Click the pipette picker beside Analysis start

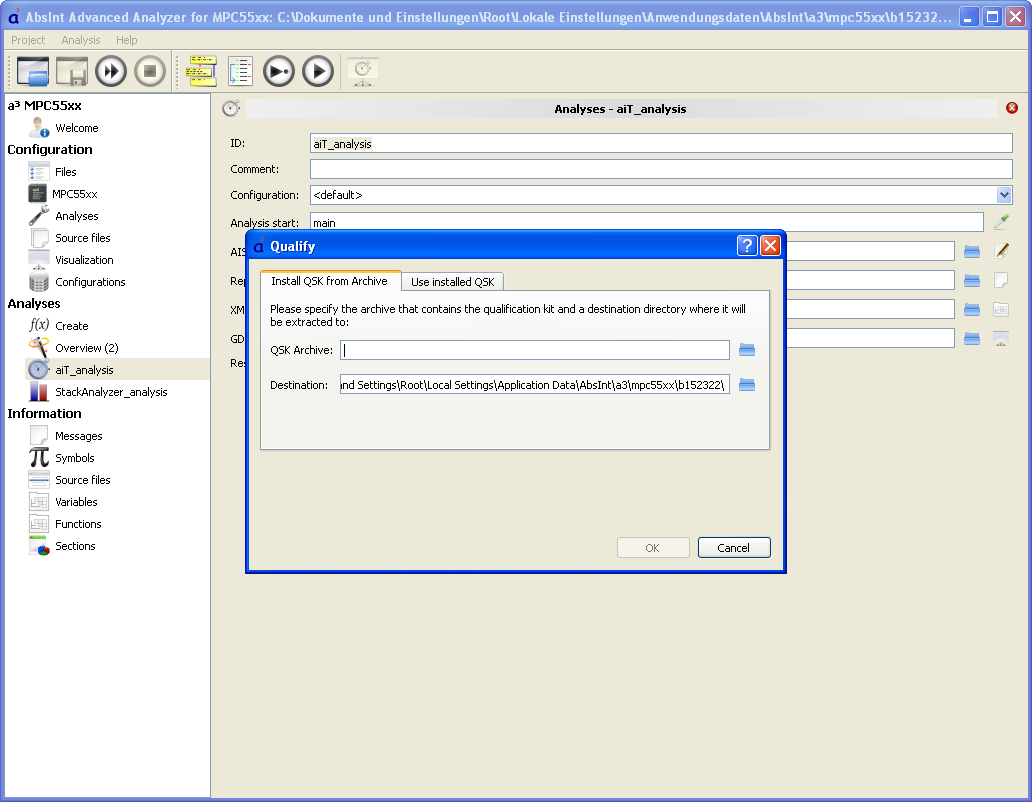[x=1001, y=222]
